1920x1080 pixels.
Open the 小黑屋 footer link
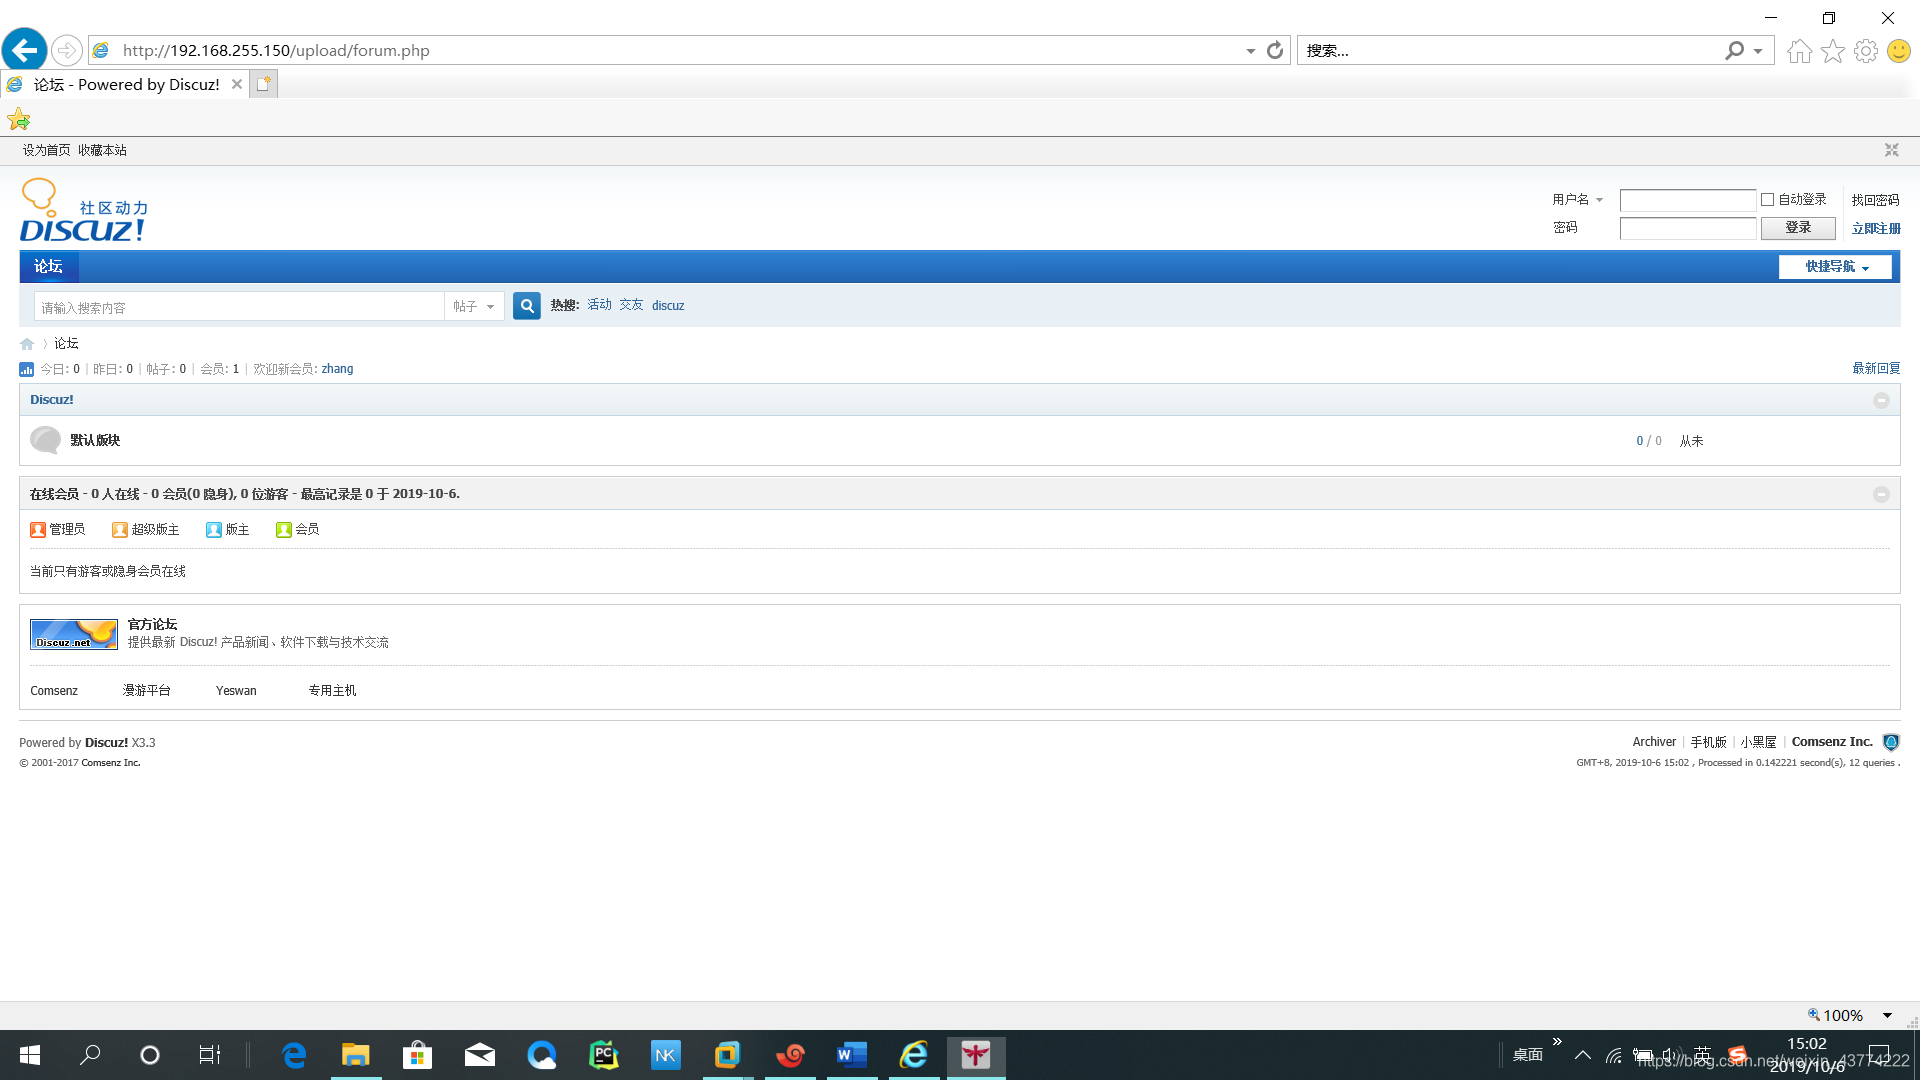(x=1758, y=742)
